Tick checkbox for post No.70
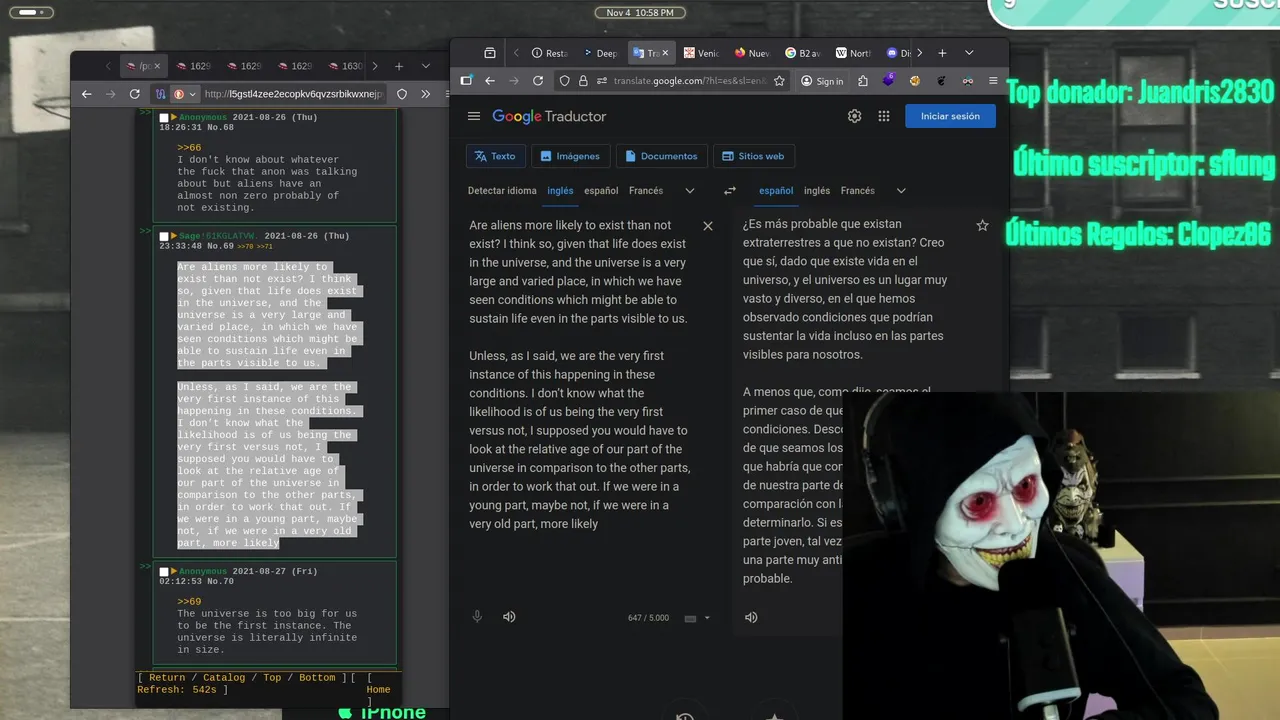The image size is (1280, 720). (x=164, y=572)
